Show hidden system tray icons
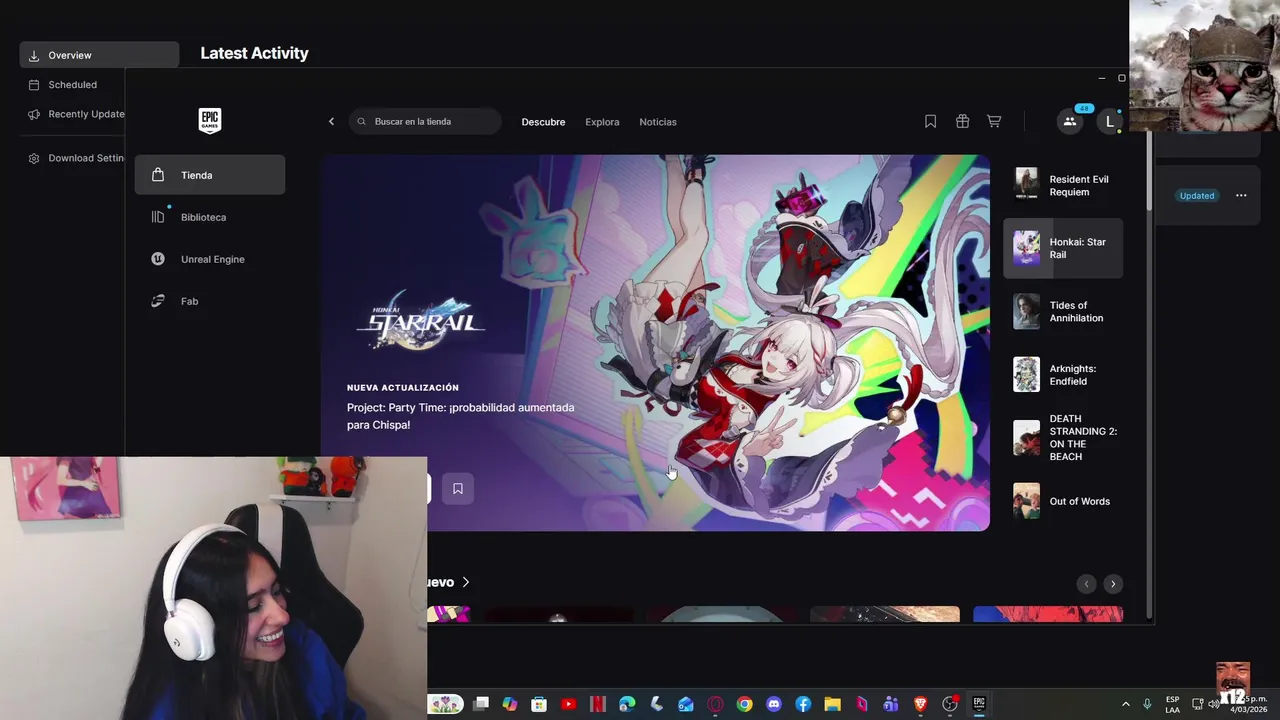This screenshot has width=1280, height=720. point(1125,704)
